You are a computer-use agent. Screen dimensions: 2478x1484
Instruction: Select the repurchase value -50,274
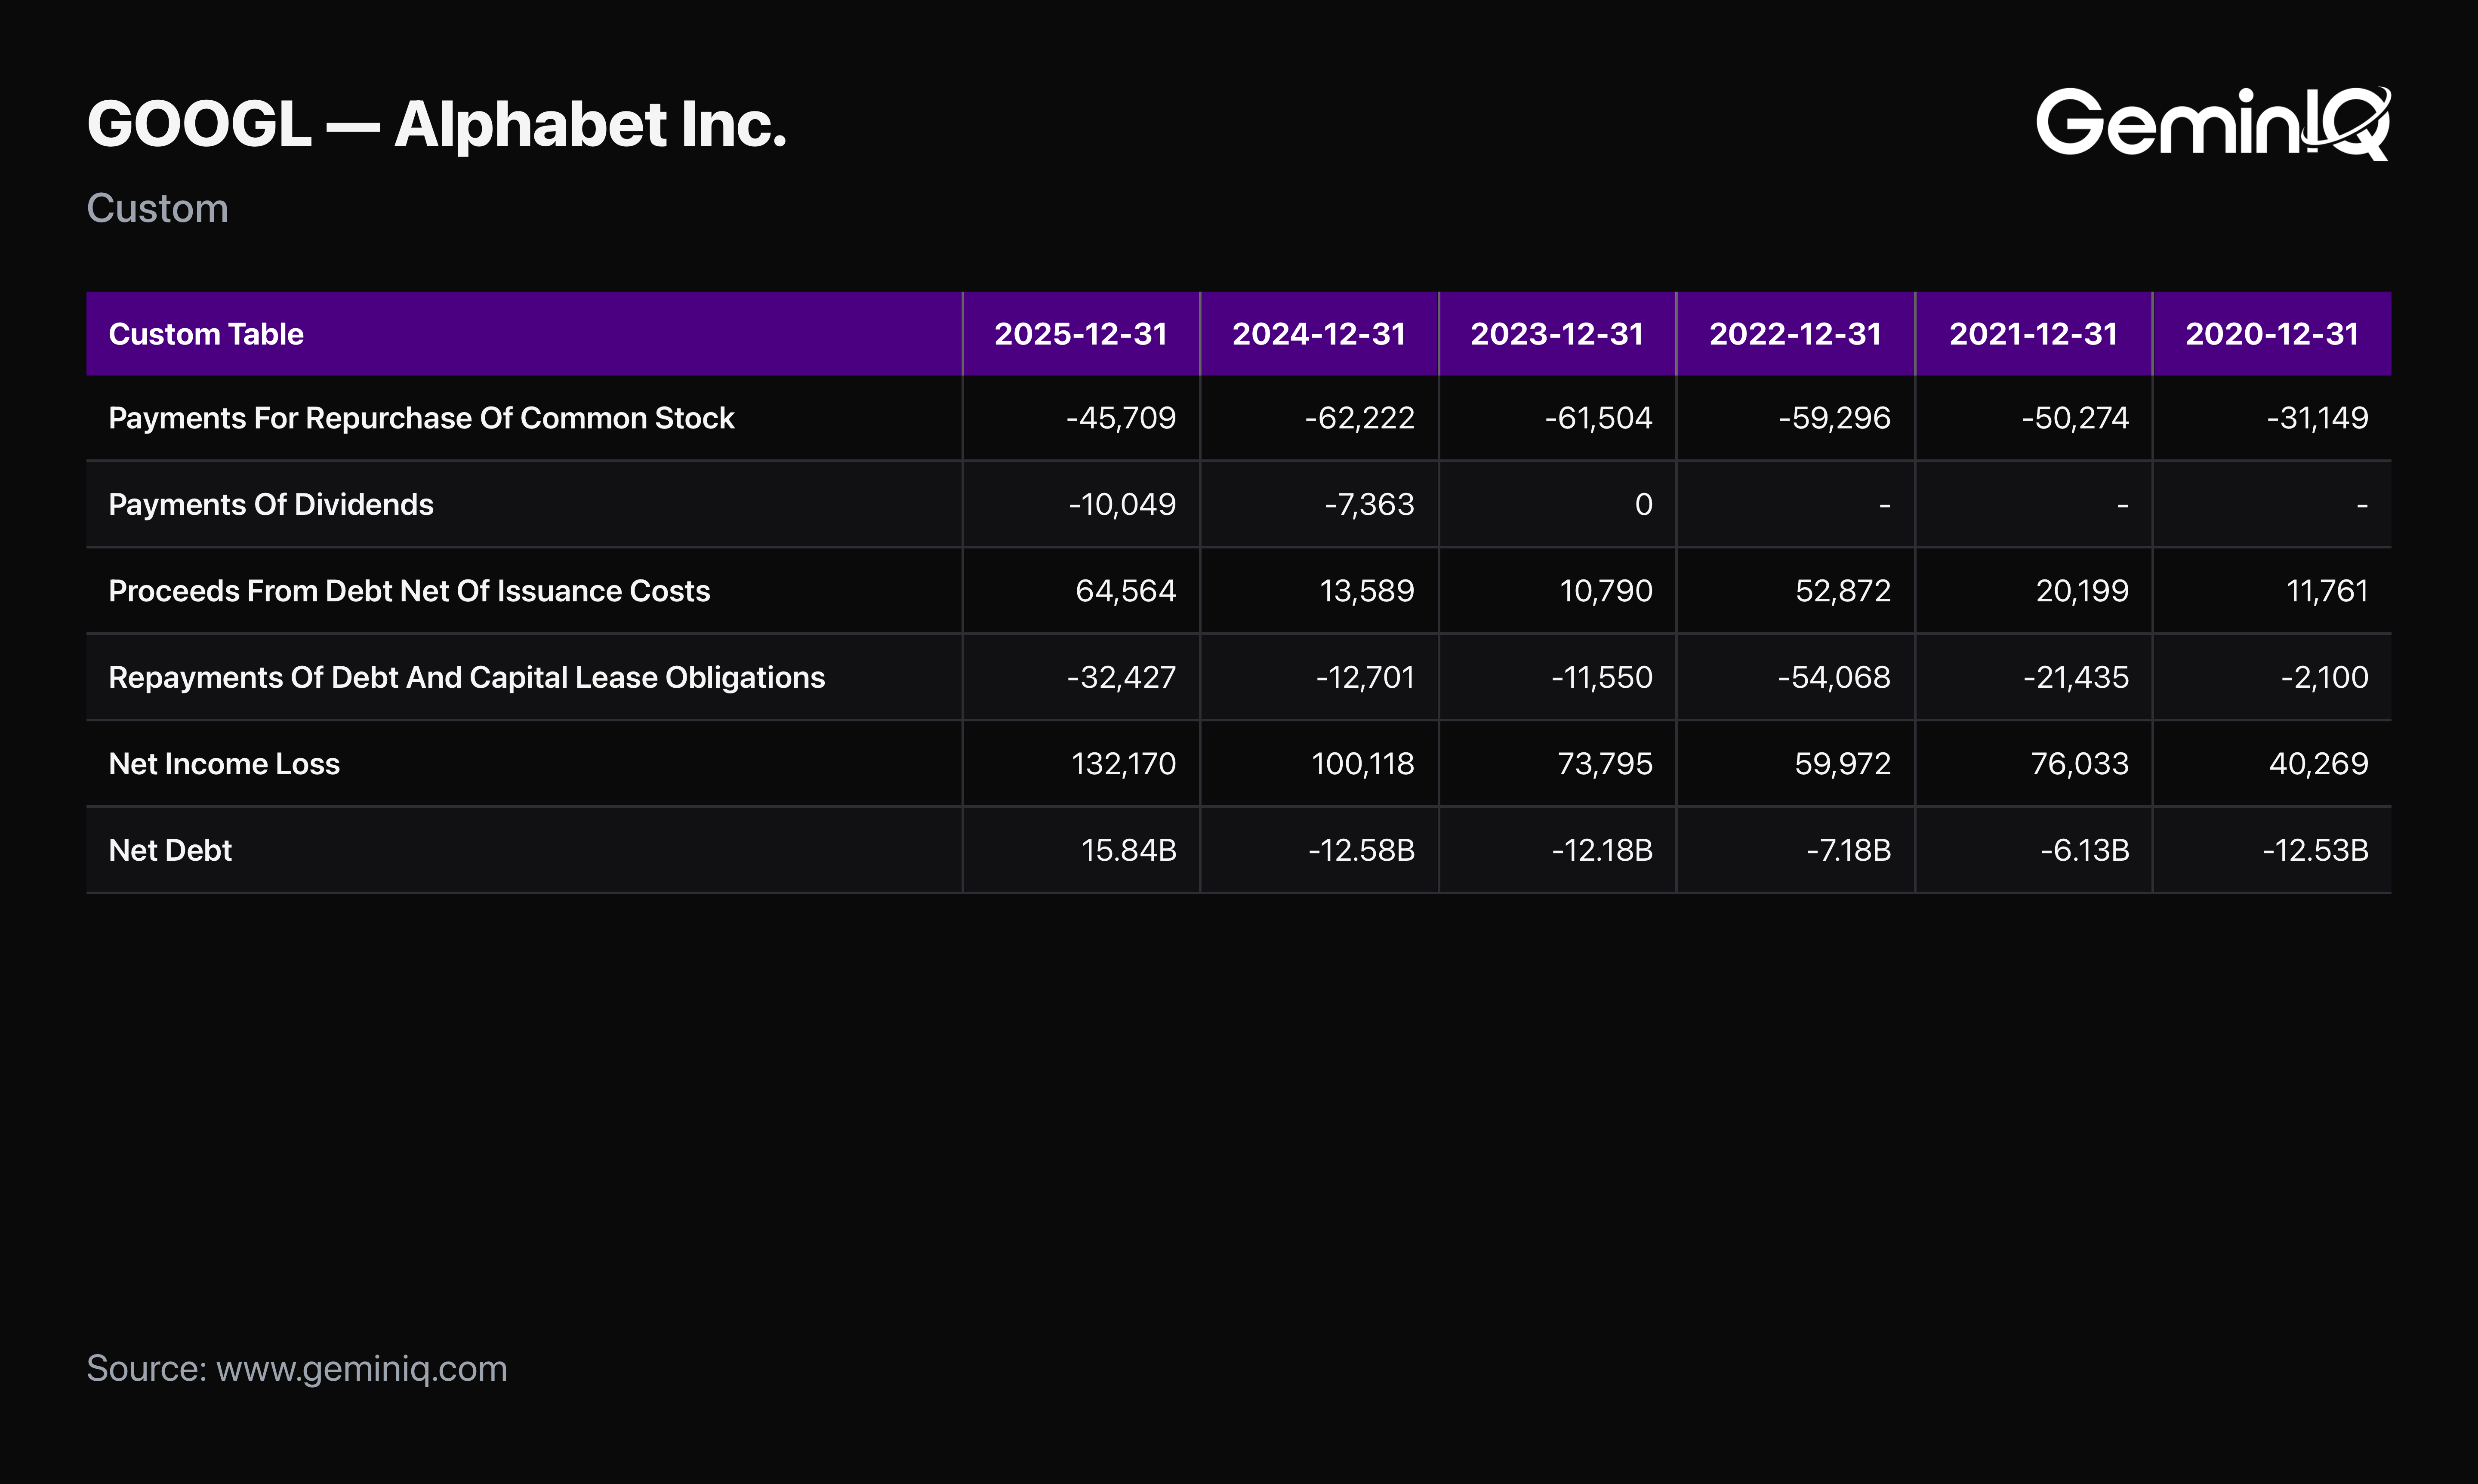pos(2075,418)
